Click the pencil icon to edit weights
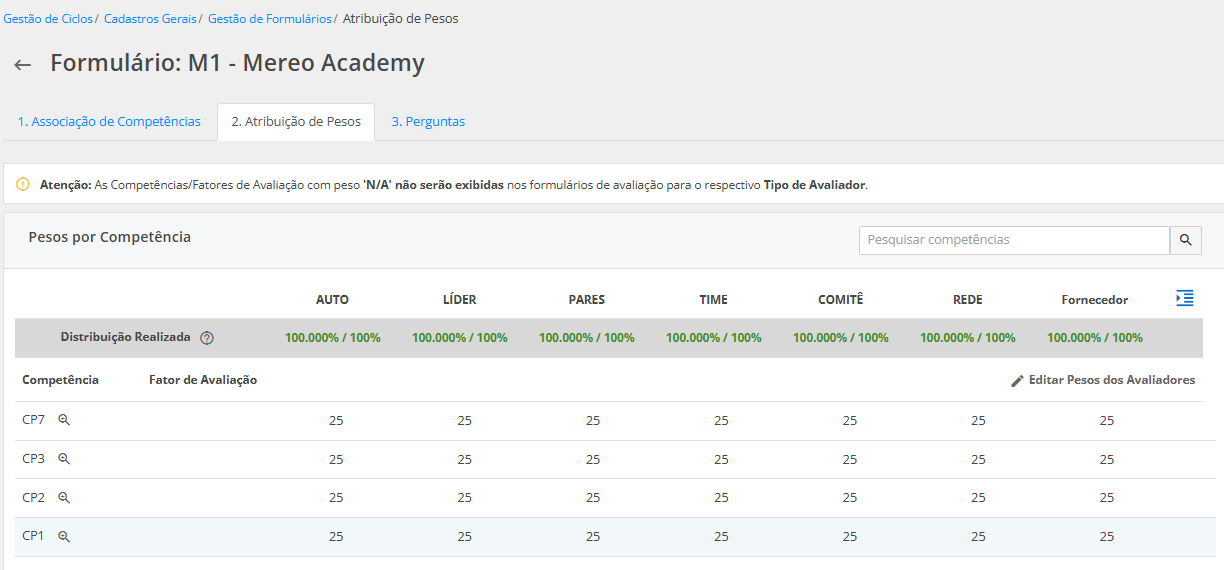The width and height of the screenshot is (1224, 570). coord(1017,381)
